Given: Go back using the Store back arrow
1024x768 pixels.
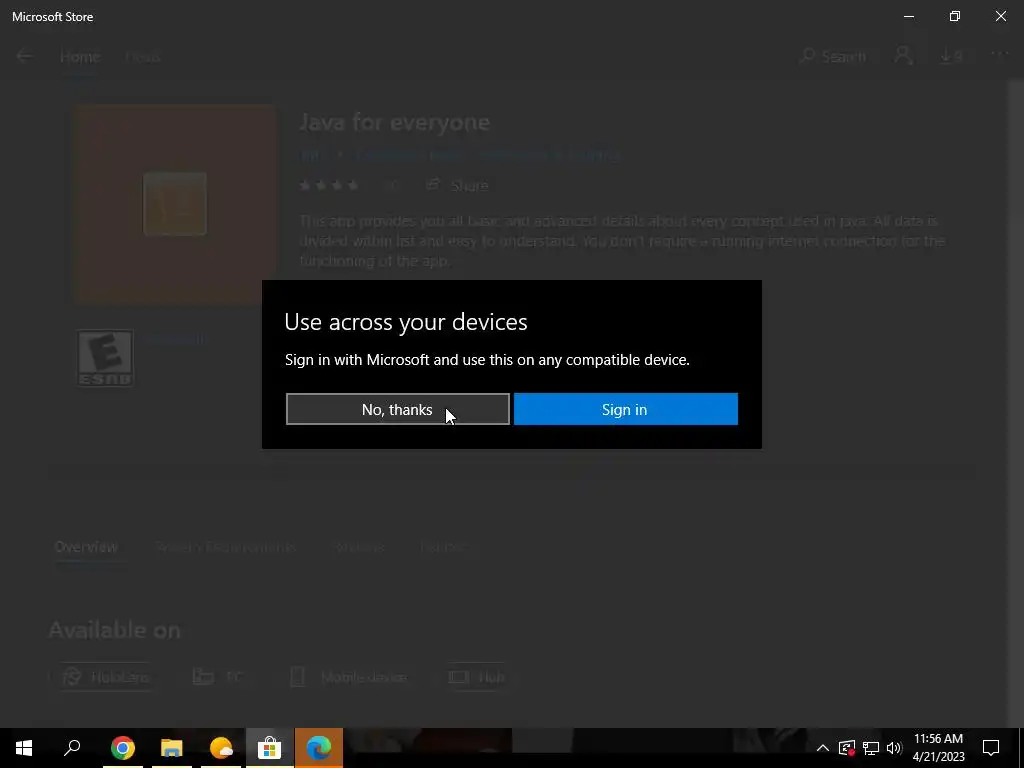Looking at the screenshot, I should (x=25, y=56).
